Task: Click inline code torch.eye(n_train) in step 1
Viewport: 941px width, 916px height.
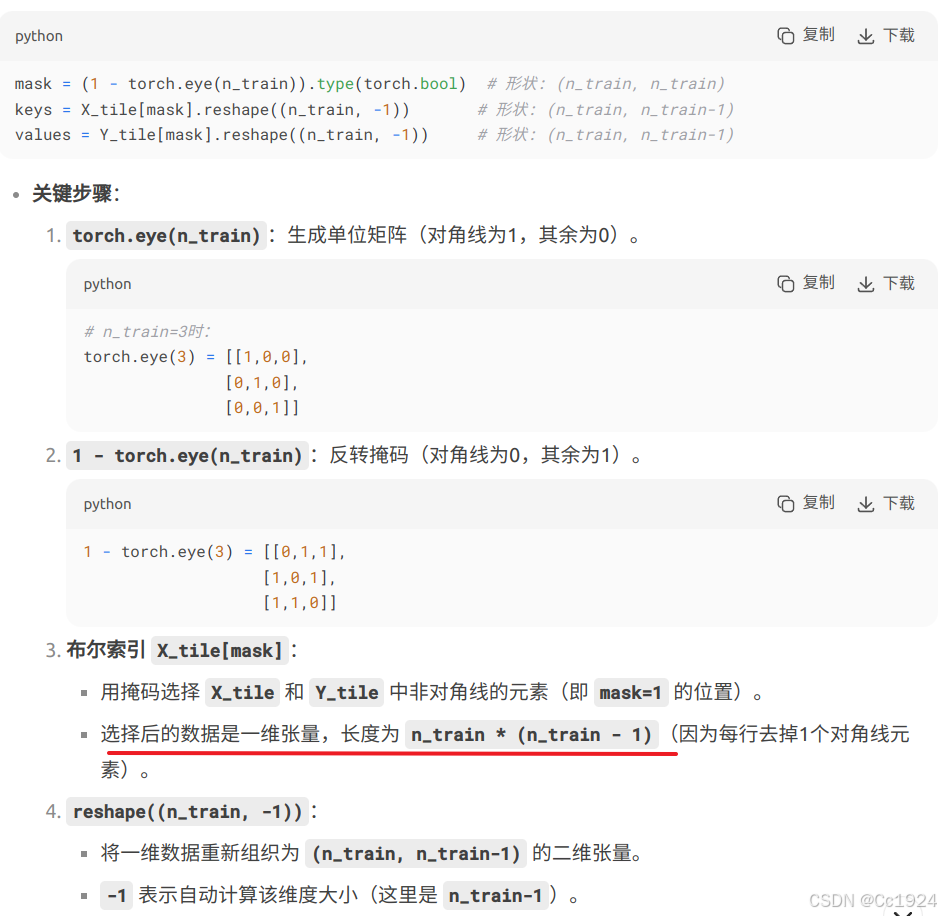Action: point(166,235)
